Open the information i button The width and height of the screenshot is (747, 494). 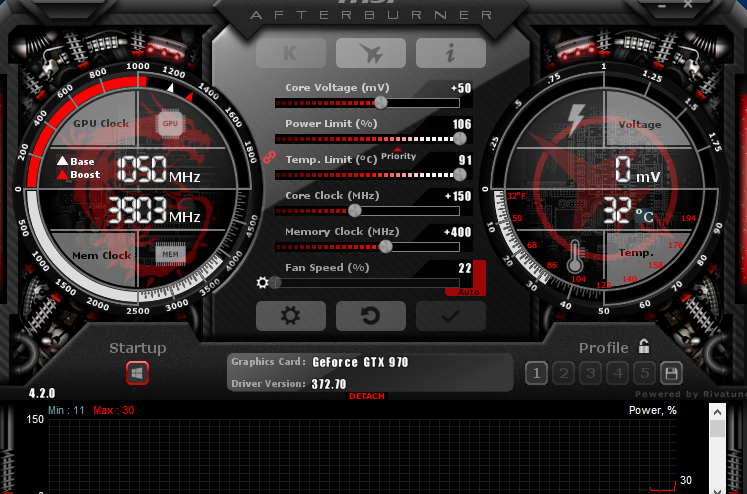451,53
